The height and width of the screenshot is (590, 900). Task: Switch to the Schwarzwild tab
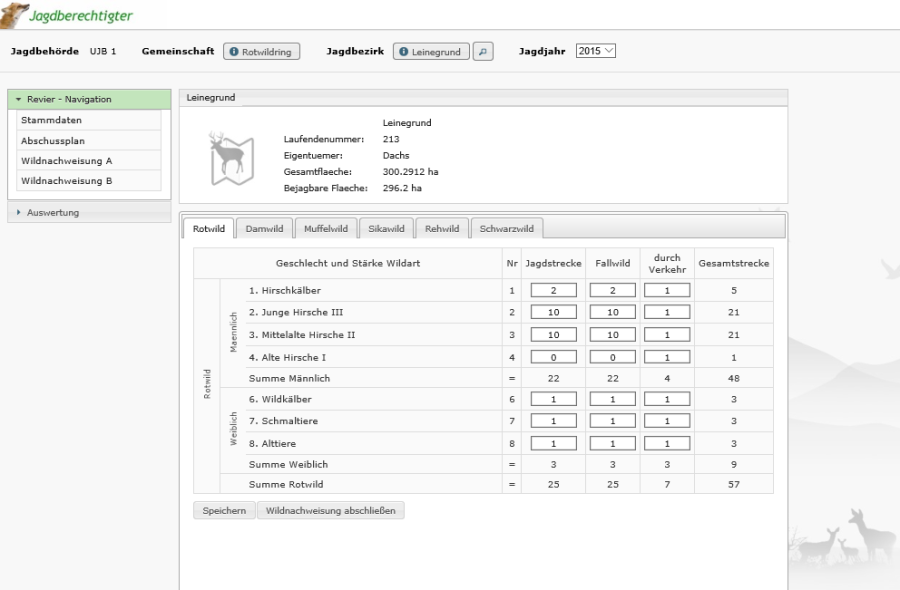tap(506, 229)
